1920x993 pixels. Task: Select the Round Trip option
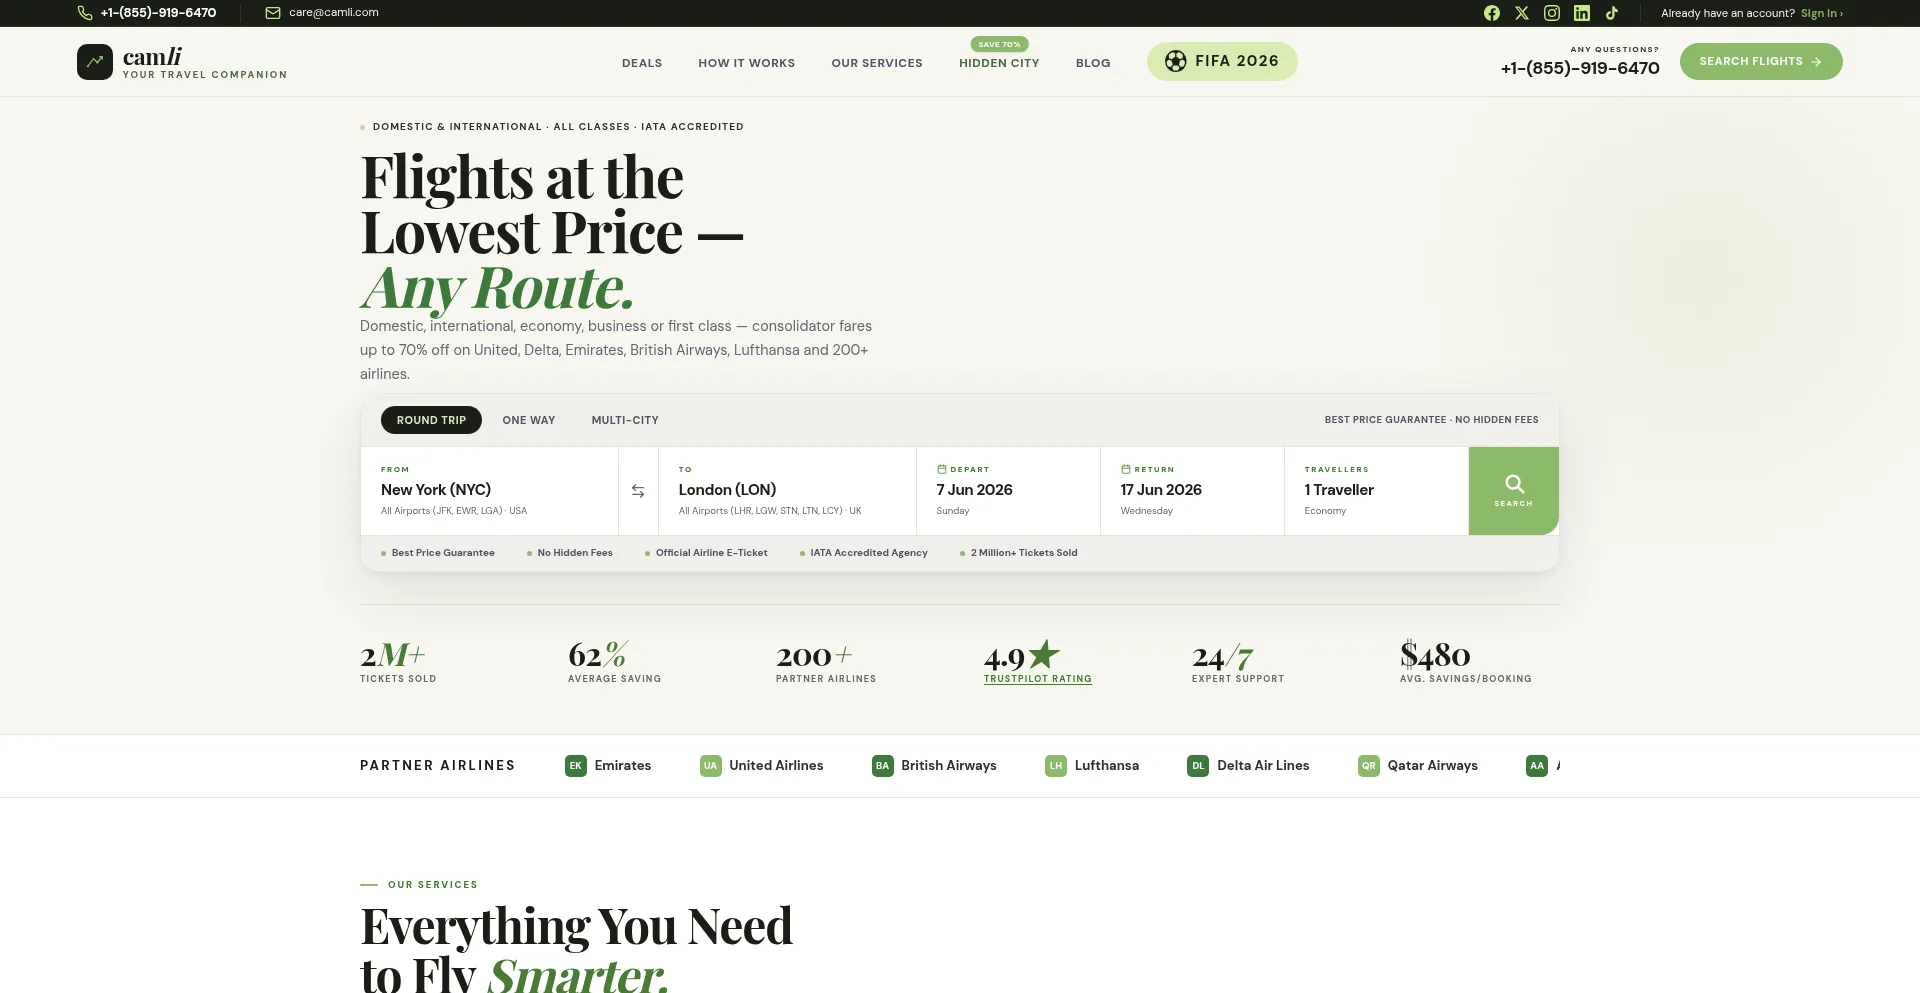coord(431,420)
